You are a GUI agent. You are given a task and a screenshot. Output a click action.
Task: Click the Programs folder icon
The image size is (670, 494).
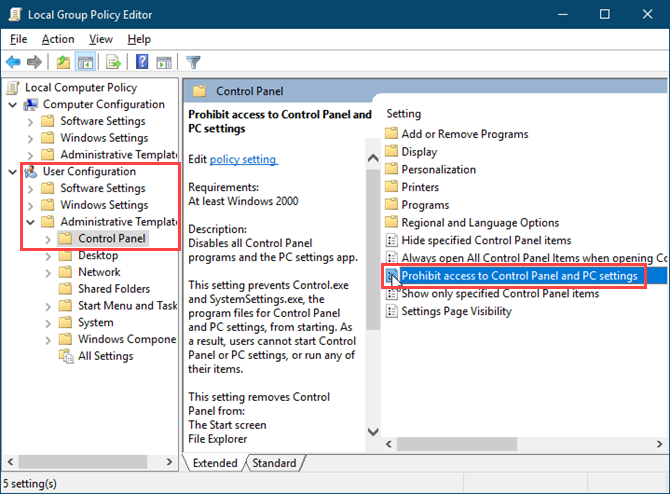(391, 205)
